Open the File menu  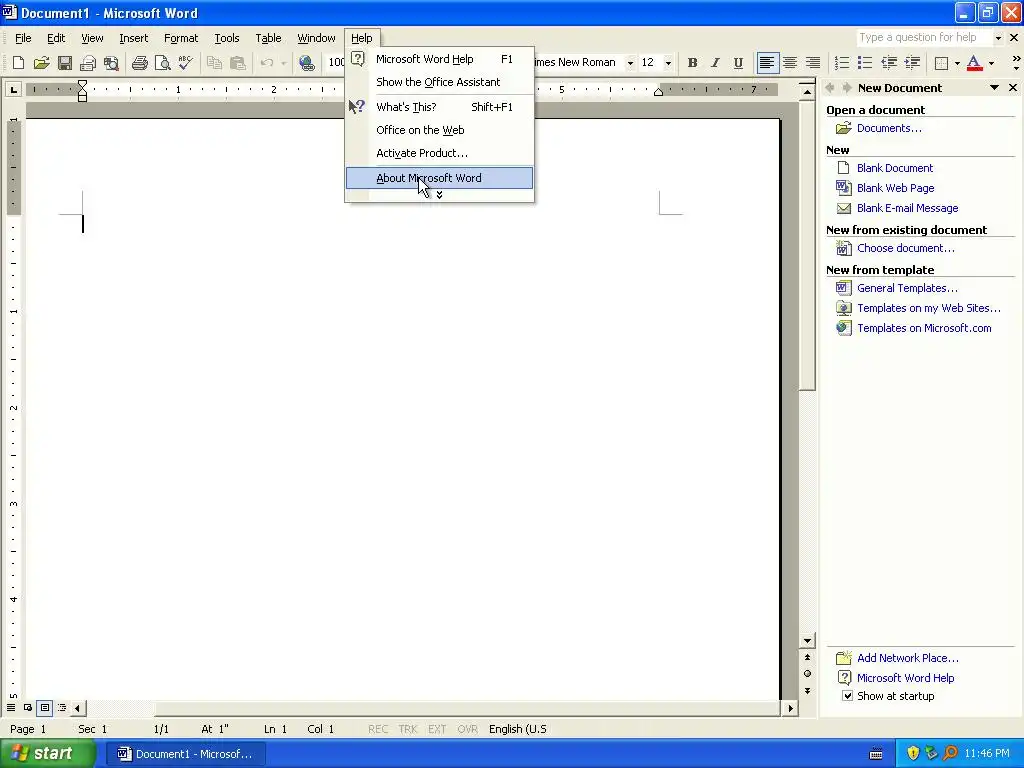[x=23, y=38]
